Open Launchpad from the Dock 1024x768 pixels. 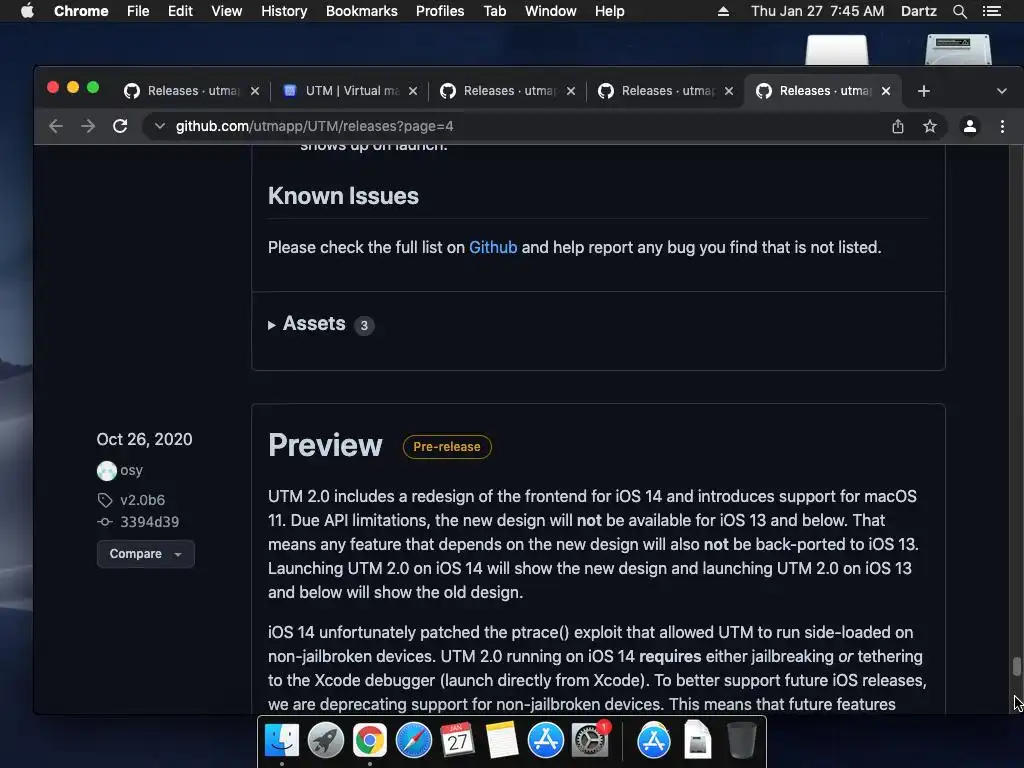click(325, 741)
